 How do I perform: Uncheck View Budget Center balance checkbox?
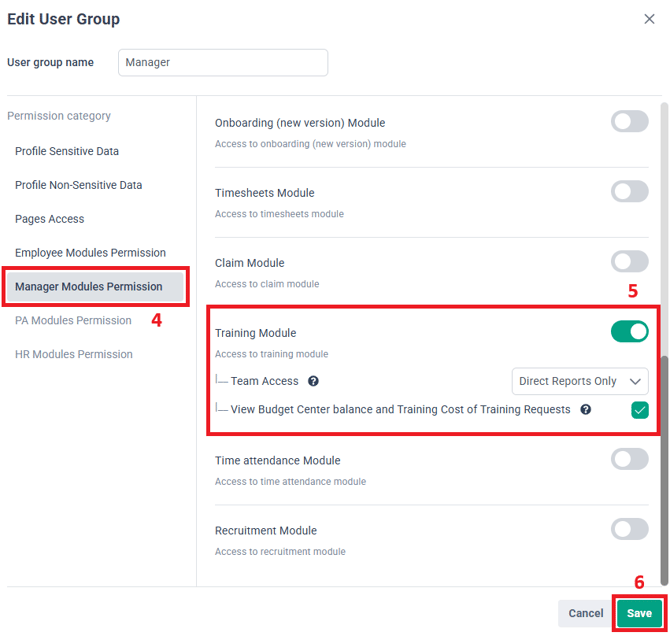639,410
